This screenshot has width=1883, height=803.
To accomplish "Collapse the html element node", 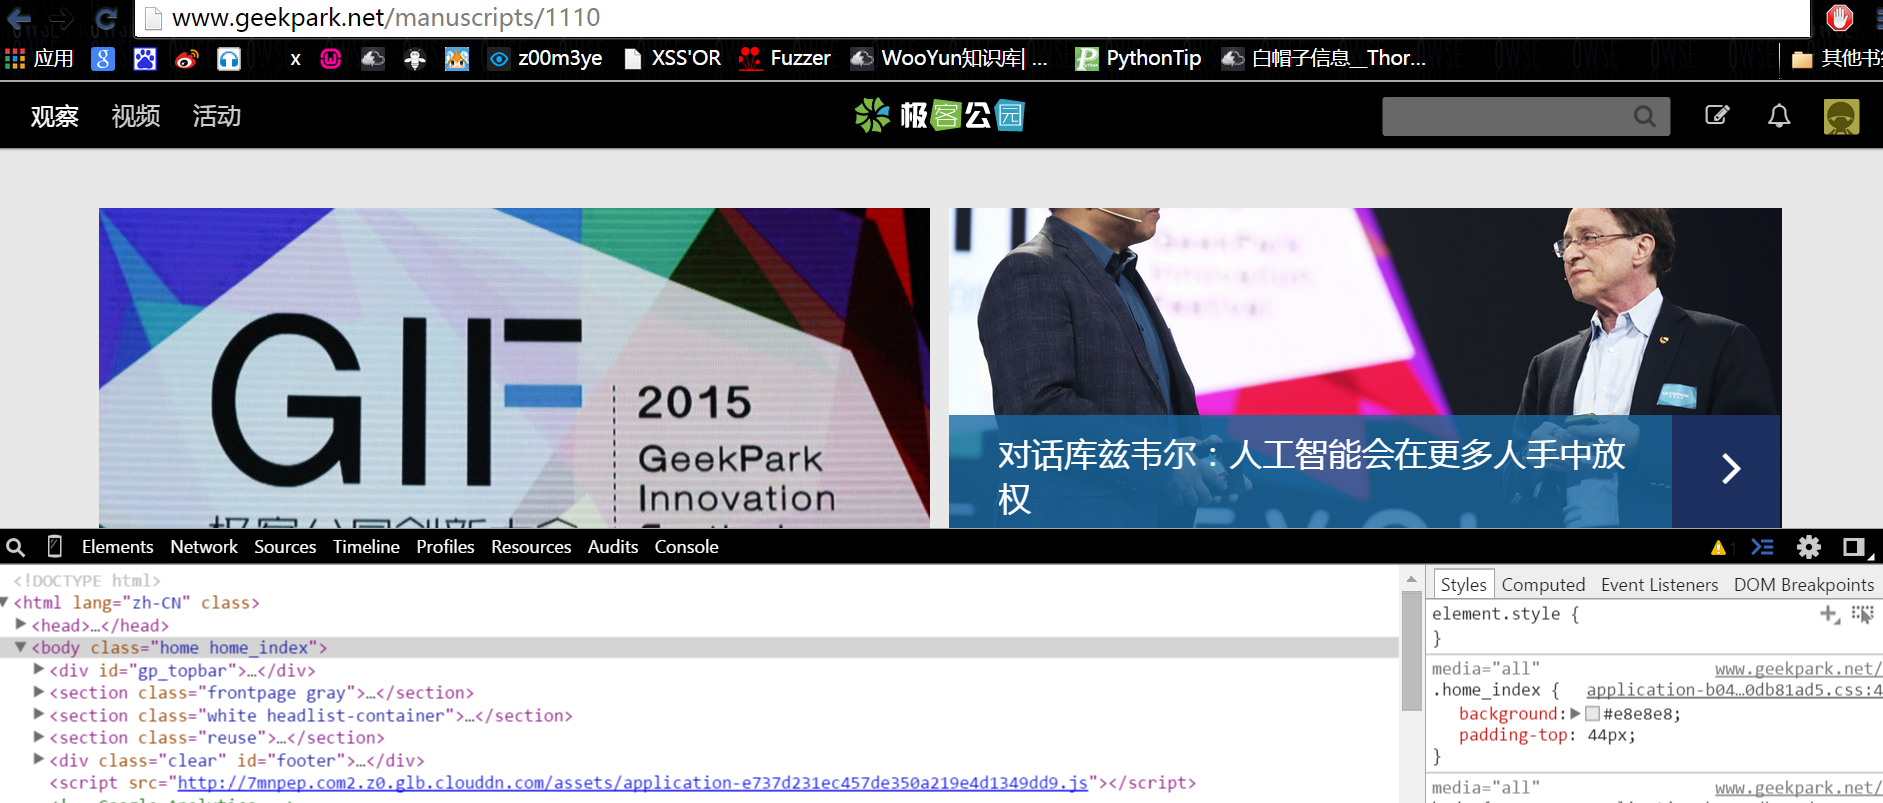I will pos(4,602).
